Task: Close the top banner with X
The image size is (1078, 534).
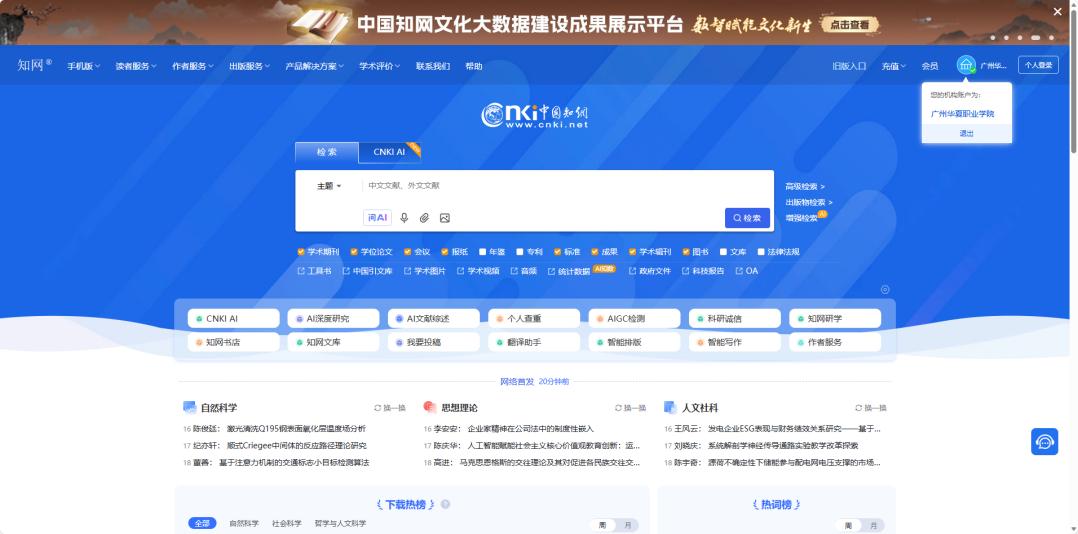Action: [x=1057, y=12]
